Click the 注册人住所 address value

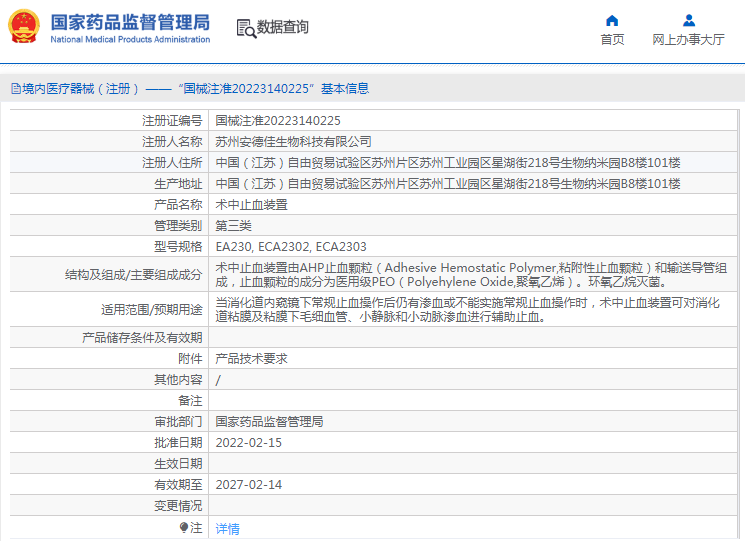(x=448, y=162)
